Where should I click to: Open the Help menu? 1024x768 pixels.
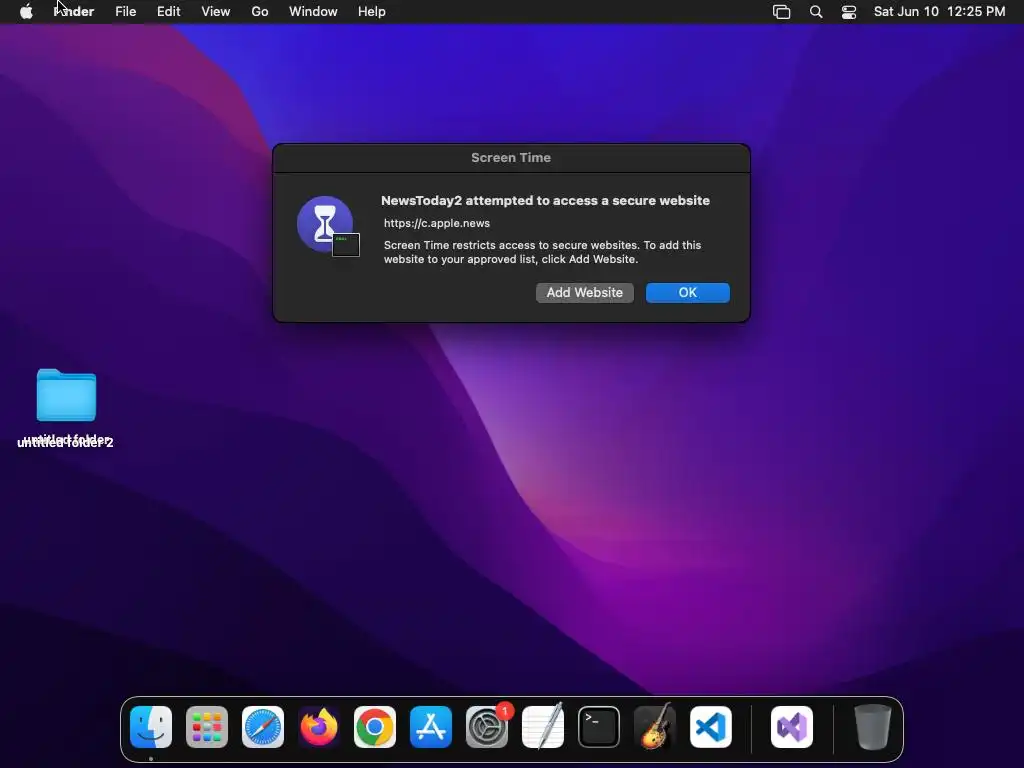(x=372, y=12)
